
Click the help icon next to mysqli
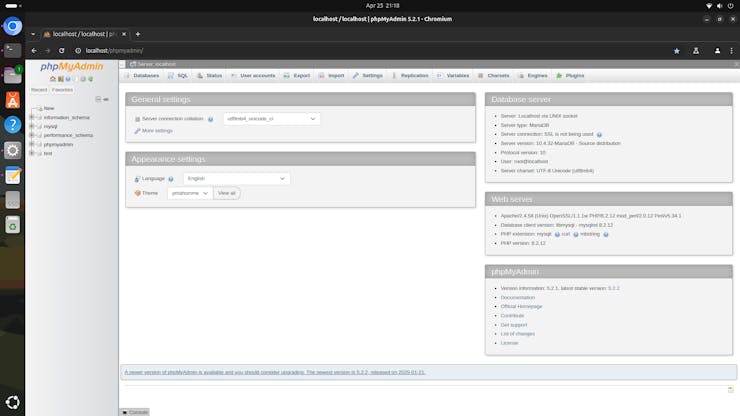point(557,234)
